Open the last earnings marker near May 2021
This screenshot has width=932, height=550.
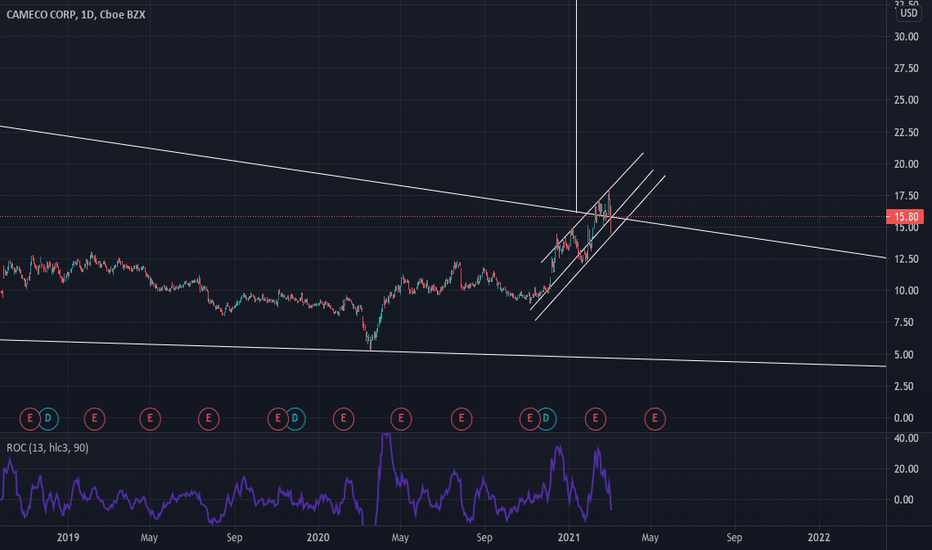click(x=654, y=419)
